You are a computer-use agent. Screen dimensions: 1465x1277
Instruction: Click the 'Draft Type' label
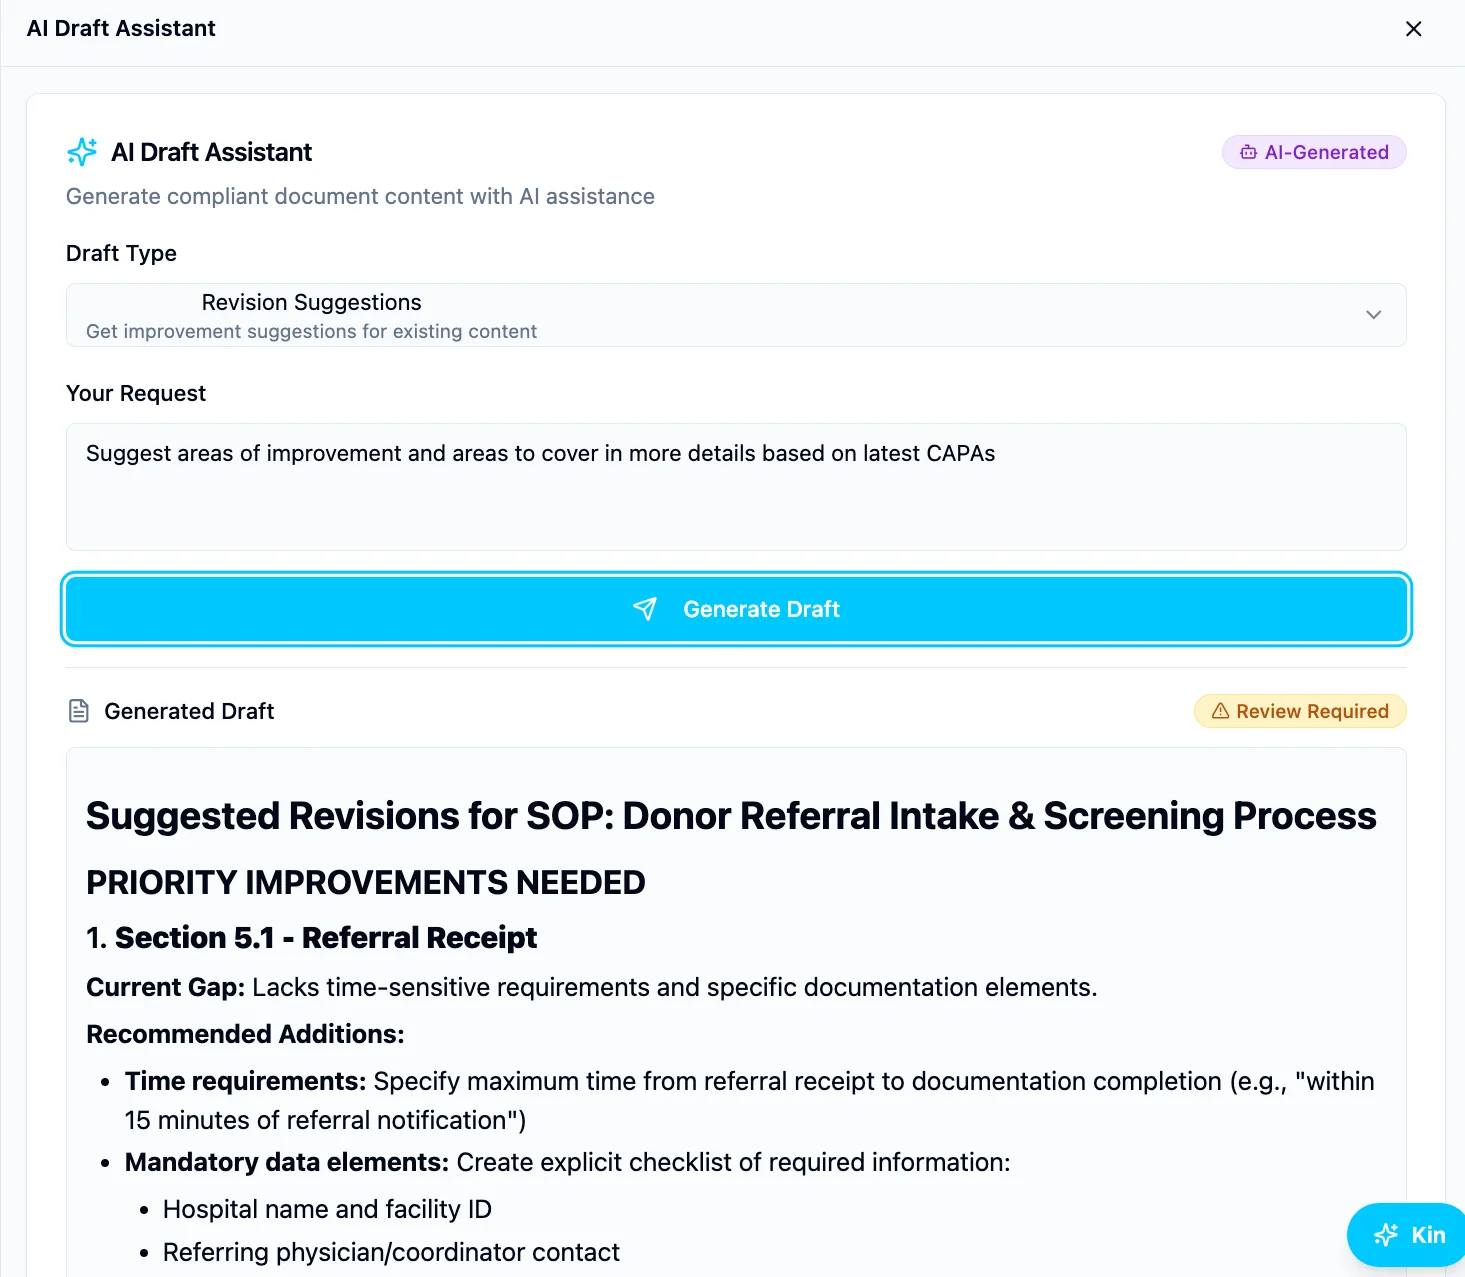121,253
